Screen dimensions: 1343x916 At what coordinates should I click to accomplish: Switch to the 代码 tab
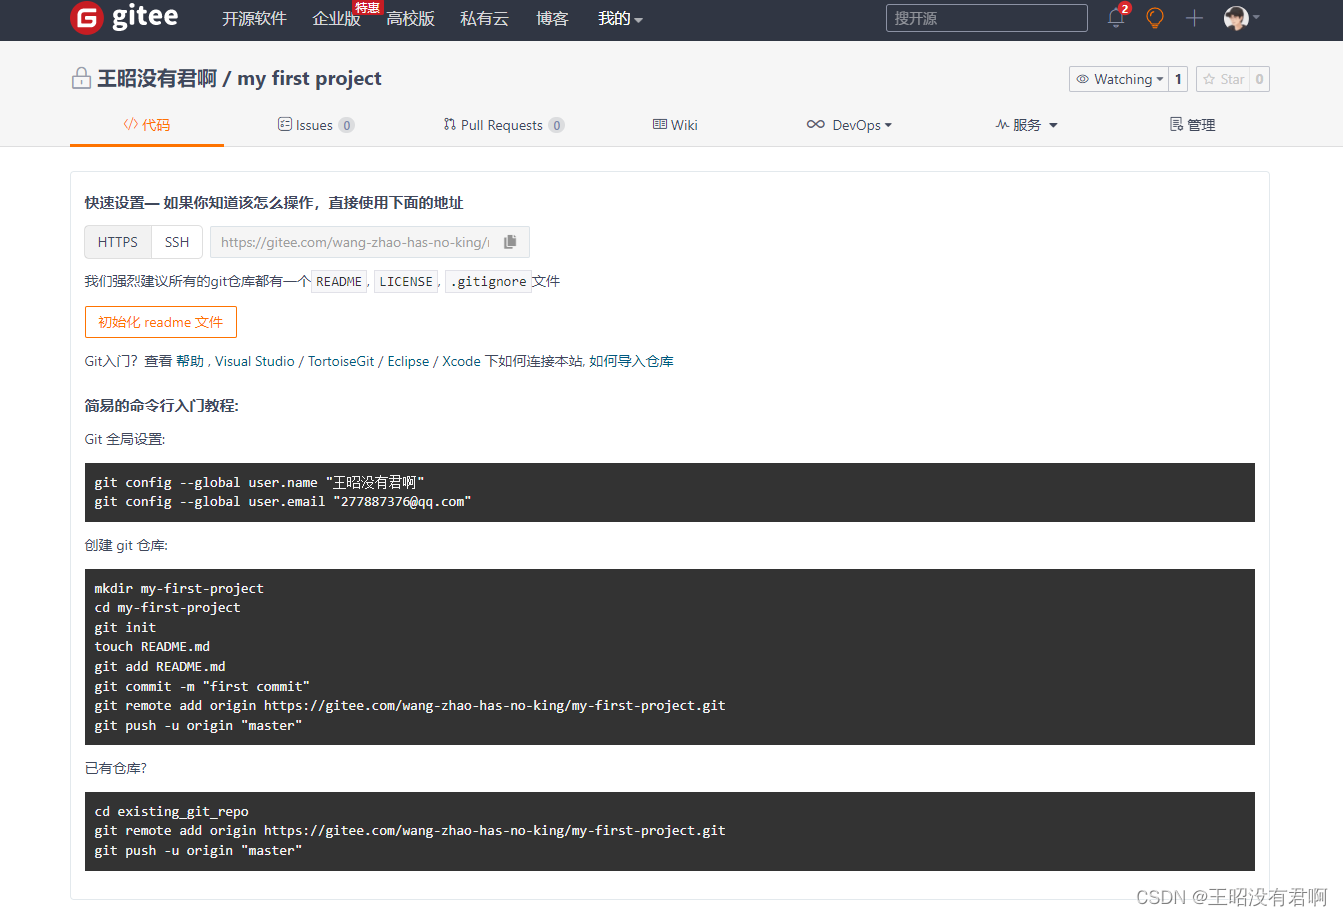(x=147, y=125)
